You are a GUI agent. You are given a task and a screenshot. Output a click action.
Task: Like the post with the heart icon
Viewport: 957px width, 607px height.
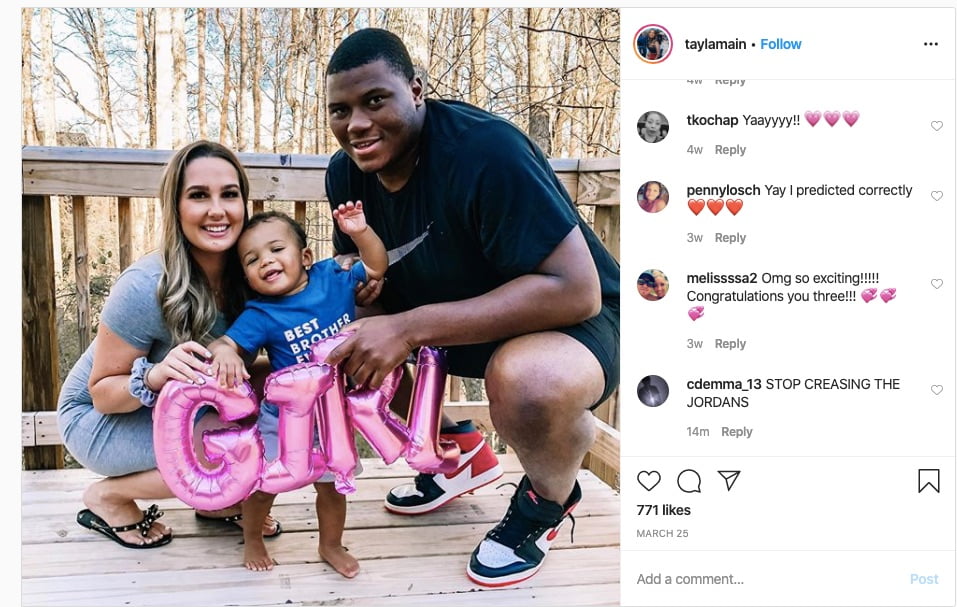(x=648, y=481)
